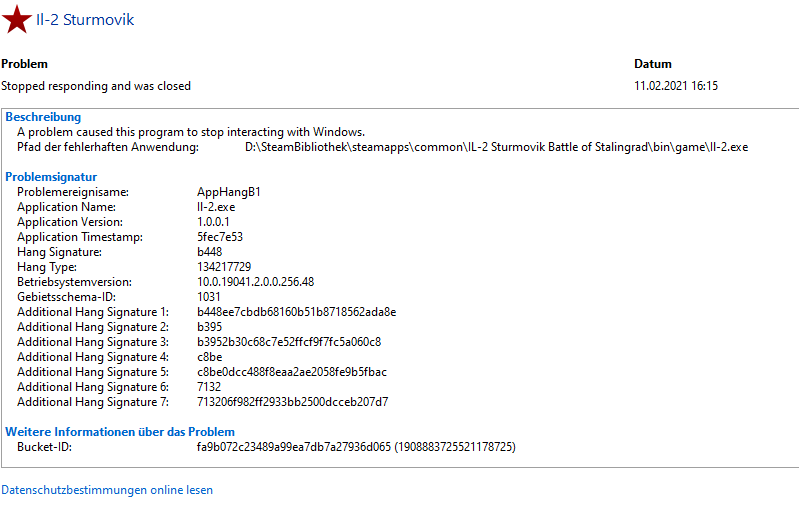Select the AppHangB1 event name value
Image resolution: width=799 pixels, height=530 pixels.
point(229,192)
